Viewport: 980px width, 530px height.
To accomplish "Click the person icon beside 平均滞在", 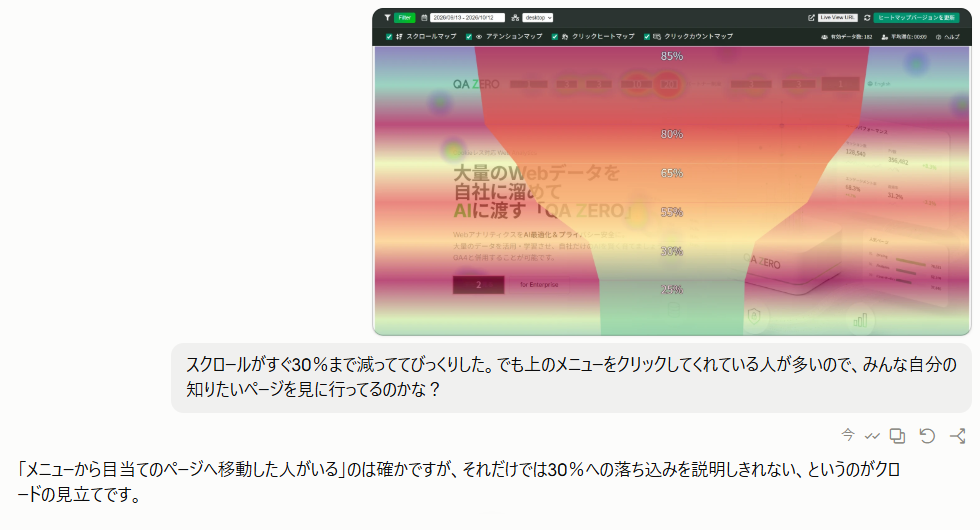I will click(885, 37).
